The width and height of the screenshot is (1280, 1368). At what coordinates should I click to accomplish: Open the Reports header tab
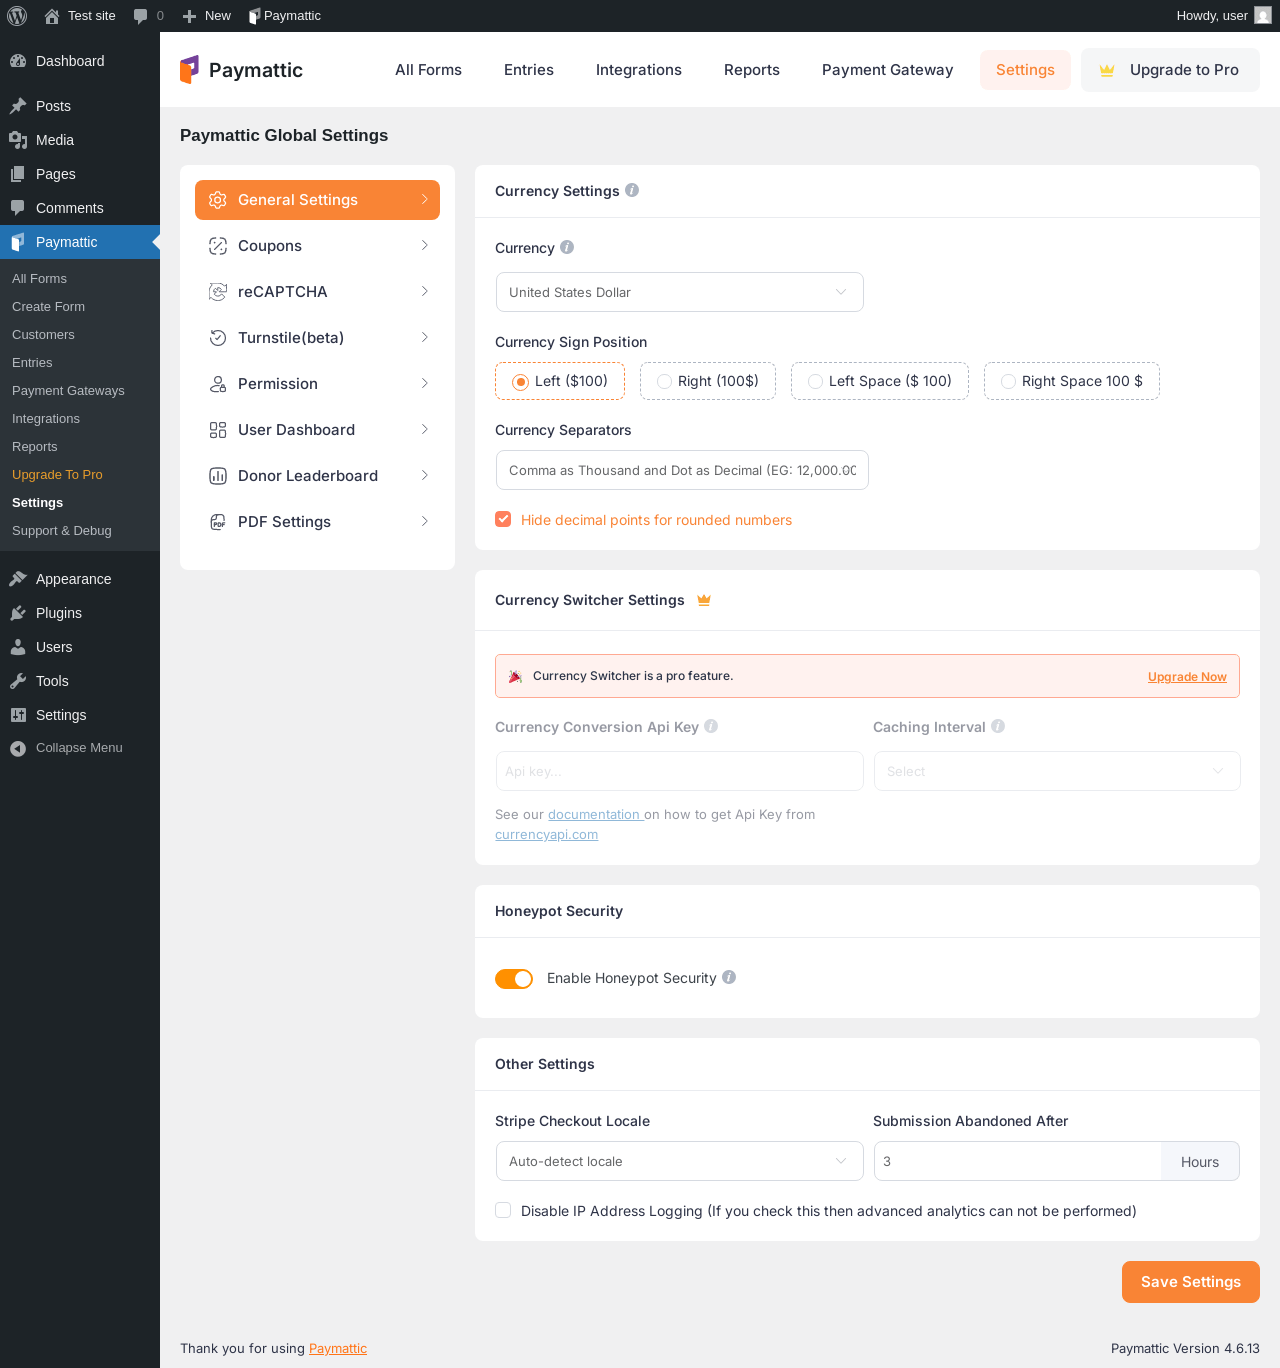[752, 70]
